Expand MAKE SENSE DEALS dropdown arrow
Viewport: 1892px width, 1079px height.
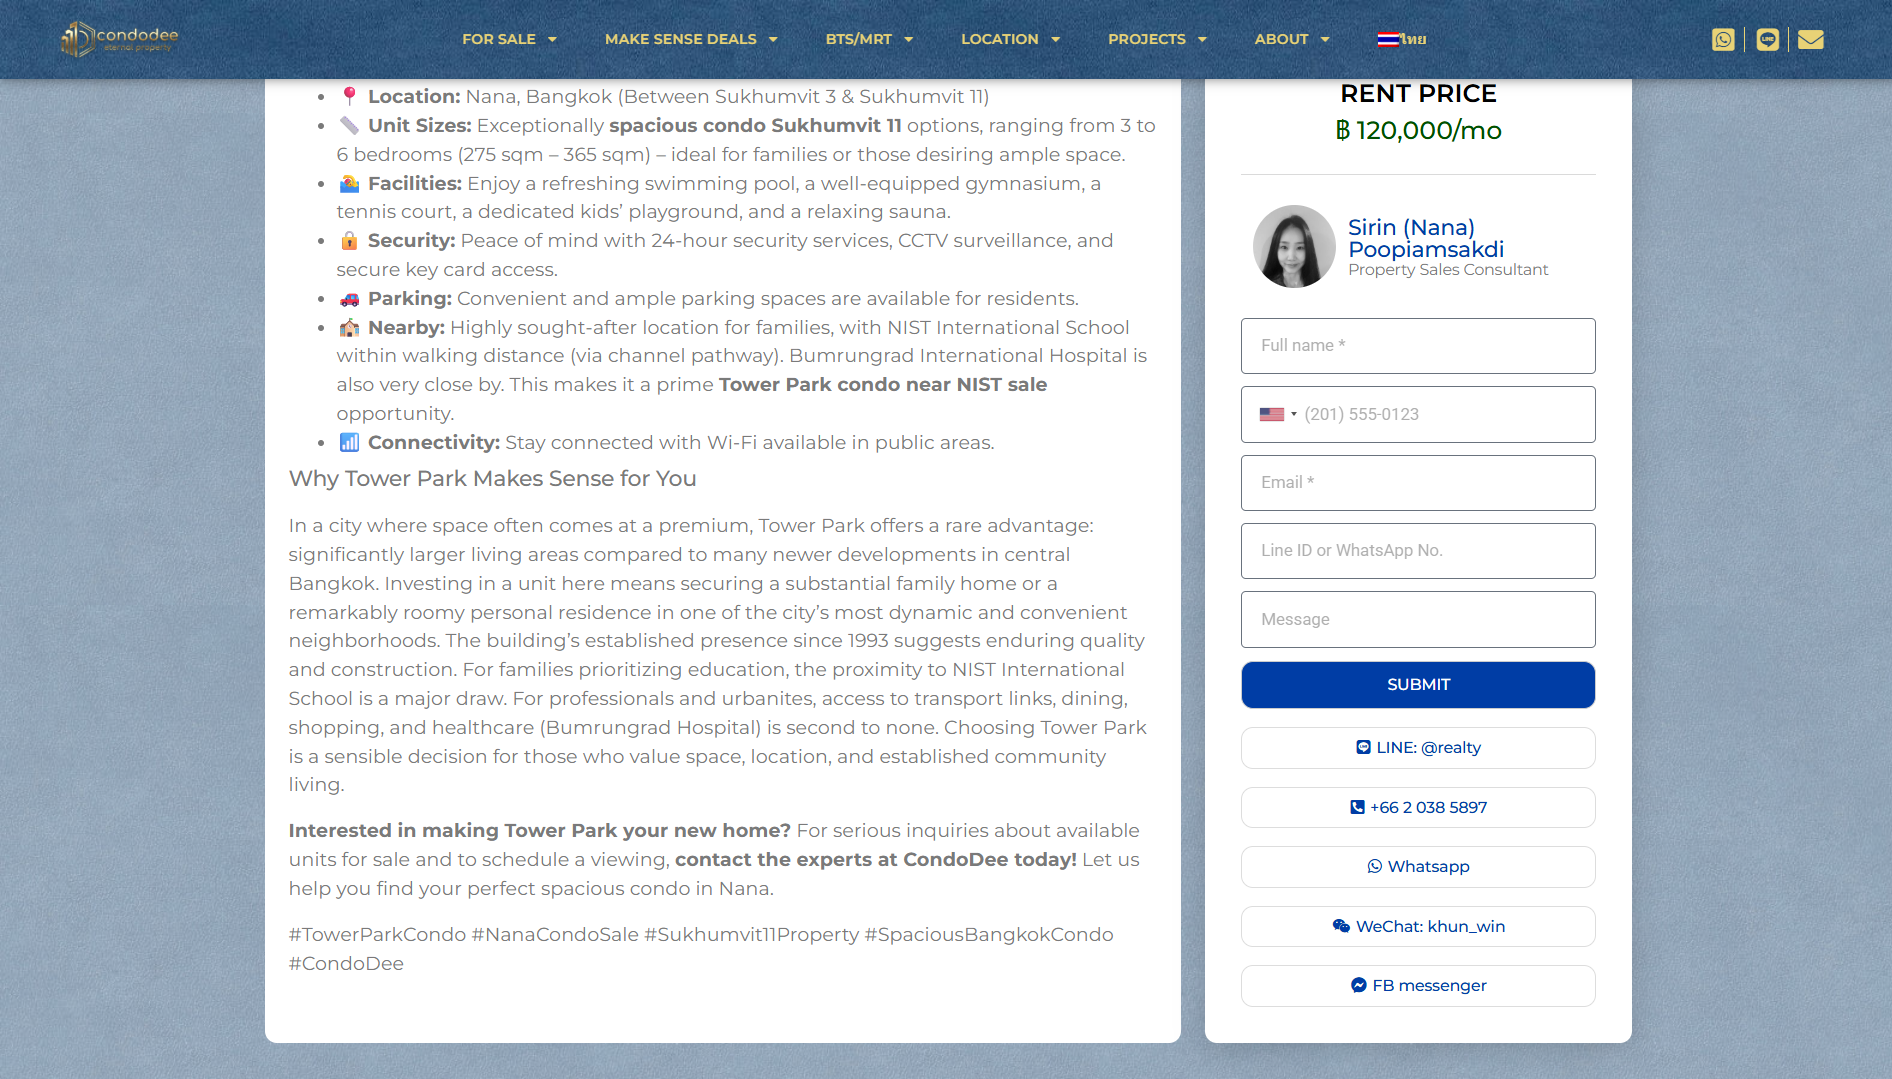point(773,40)
